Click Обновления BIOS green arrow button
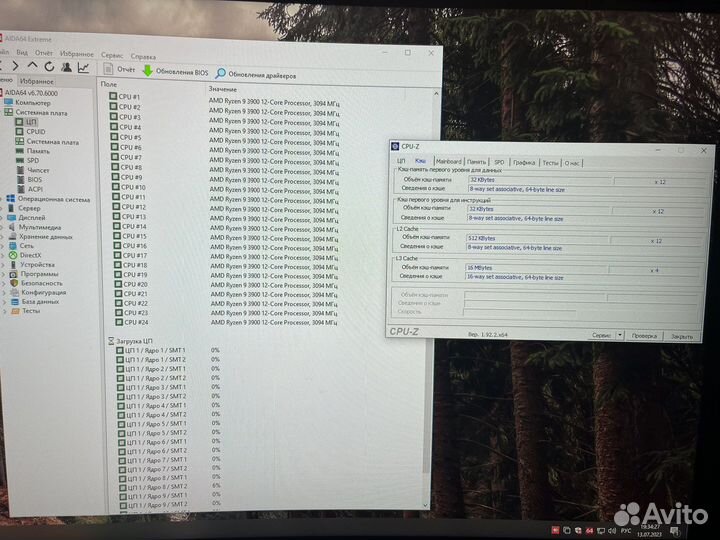 175,71
